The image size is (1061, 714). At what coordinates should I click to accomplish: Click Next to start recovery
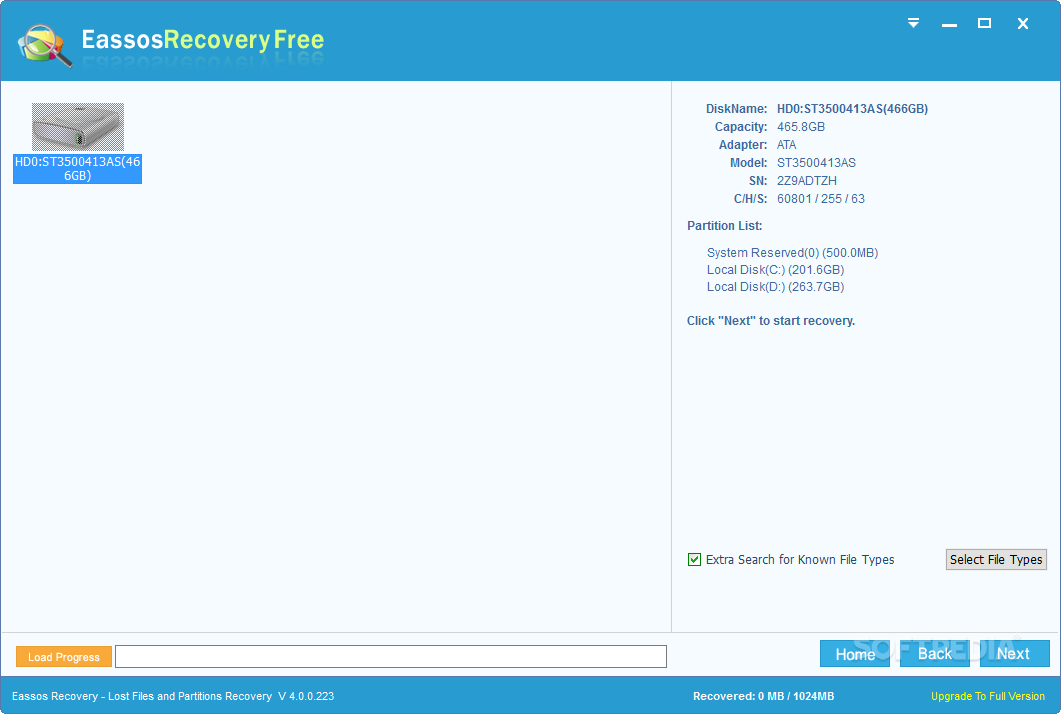point(1014,654)
